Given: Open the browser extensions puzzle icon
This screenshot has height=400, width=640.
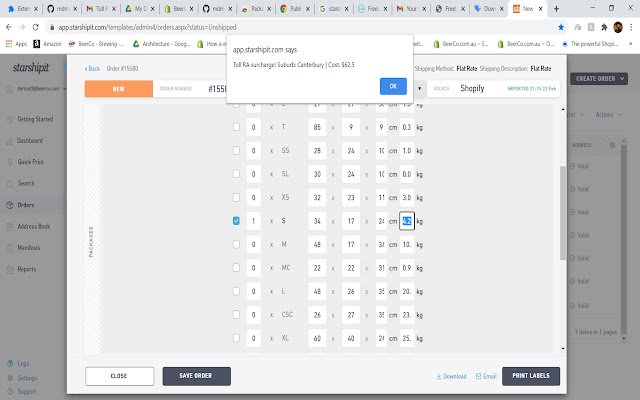Looking at the screenshot, I should click(604, 27).
